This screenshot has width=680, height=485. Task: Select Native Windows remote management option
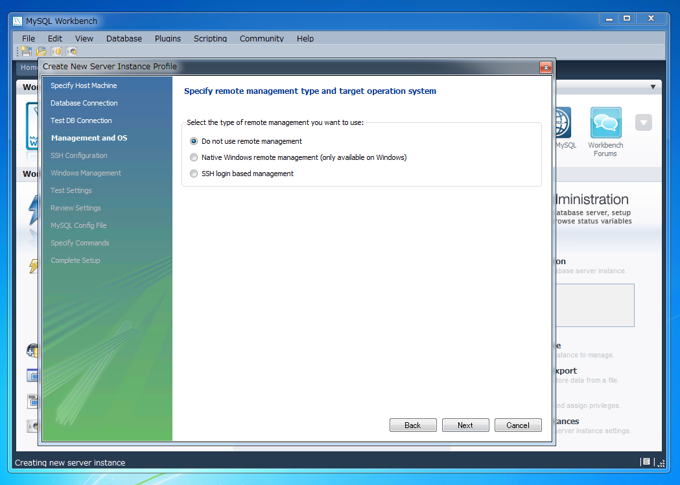tap(194, 157)
